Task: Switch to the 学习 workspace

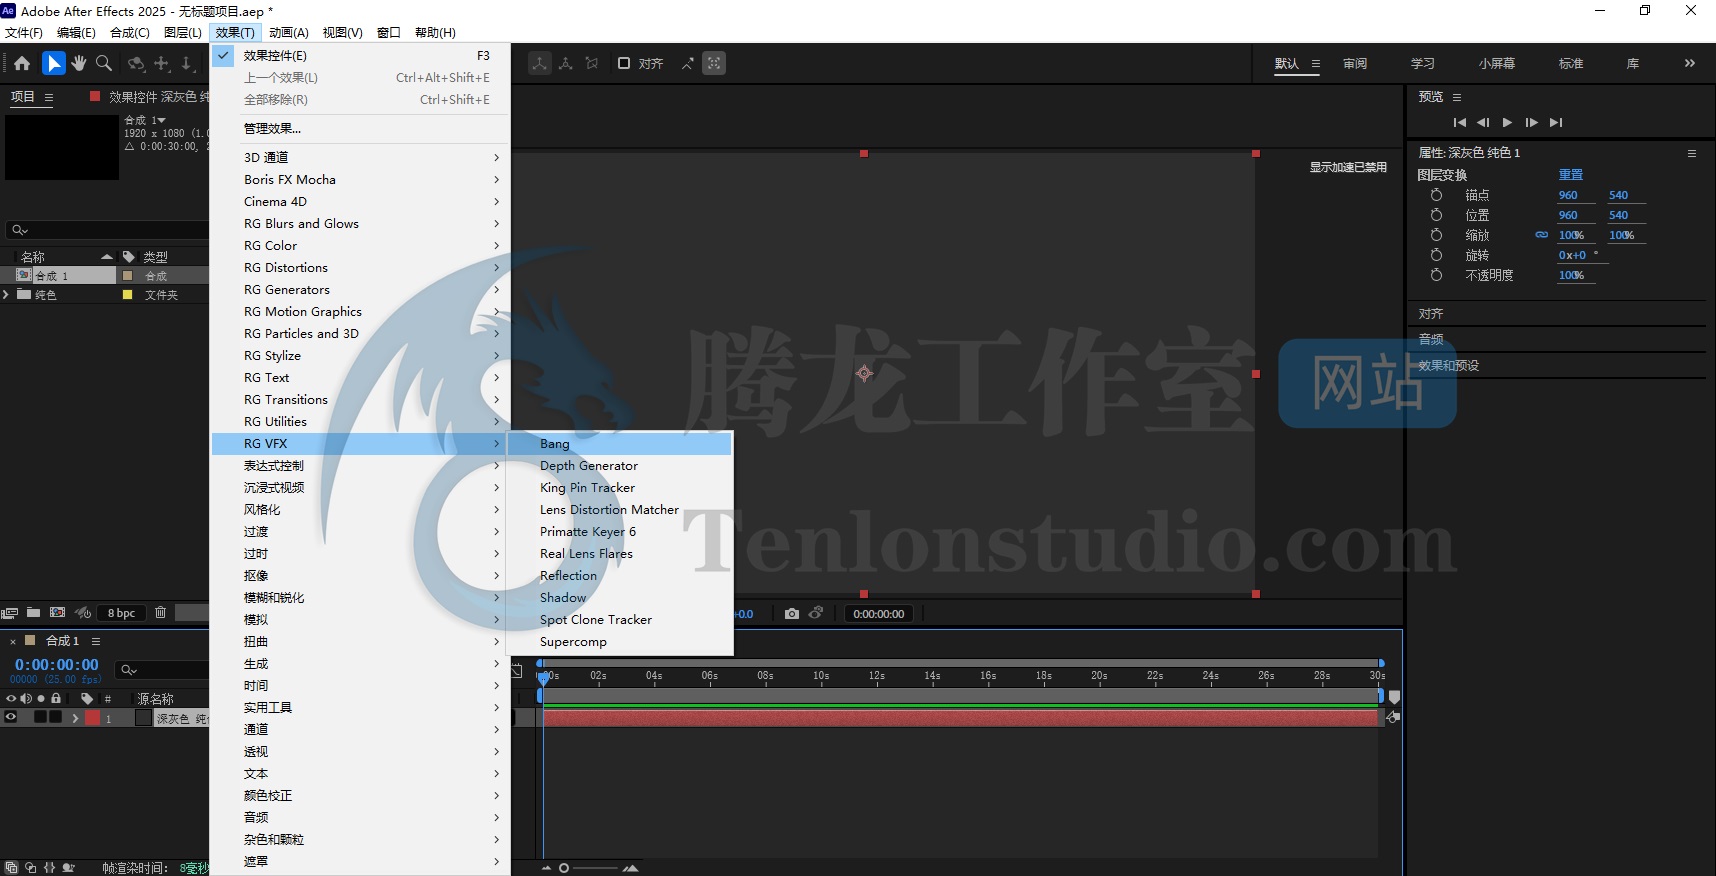Action: coord(1422,63)
